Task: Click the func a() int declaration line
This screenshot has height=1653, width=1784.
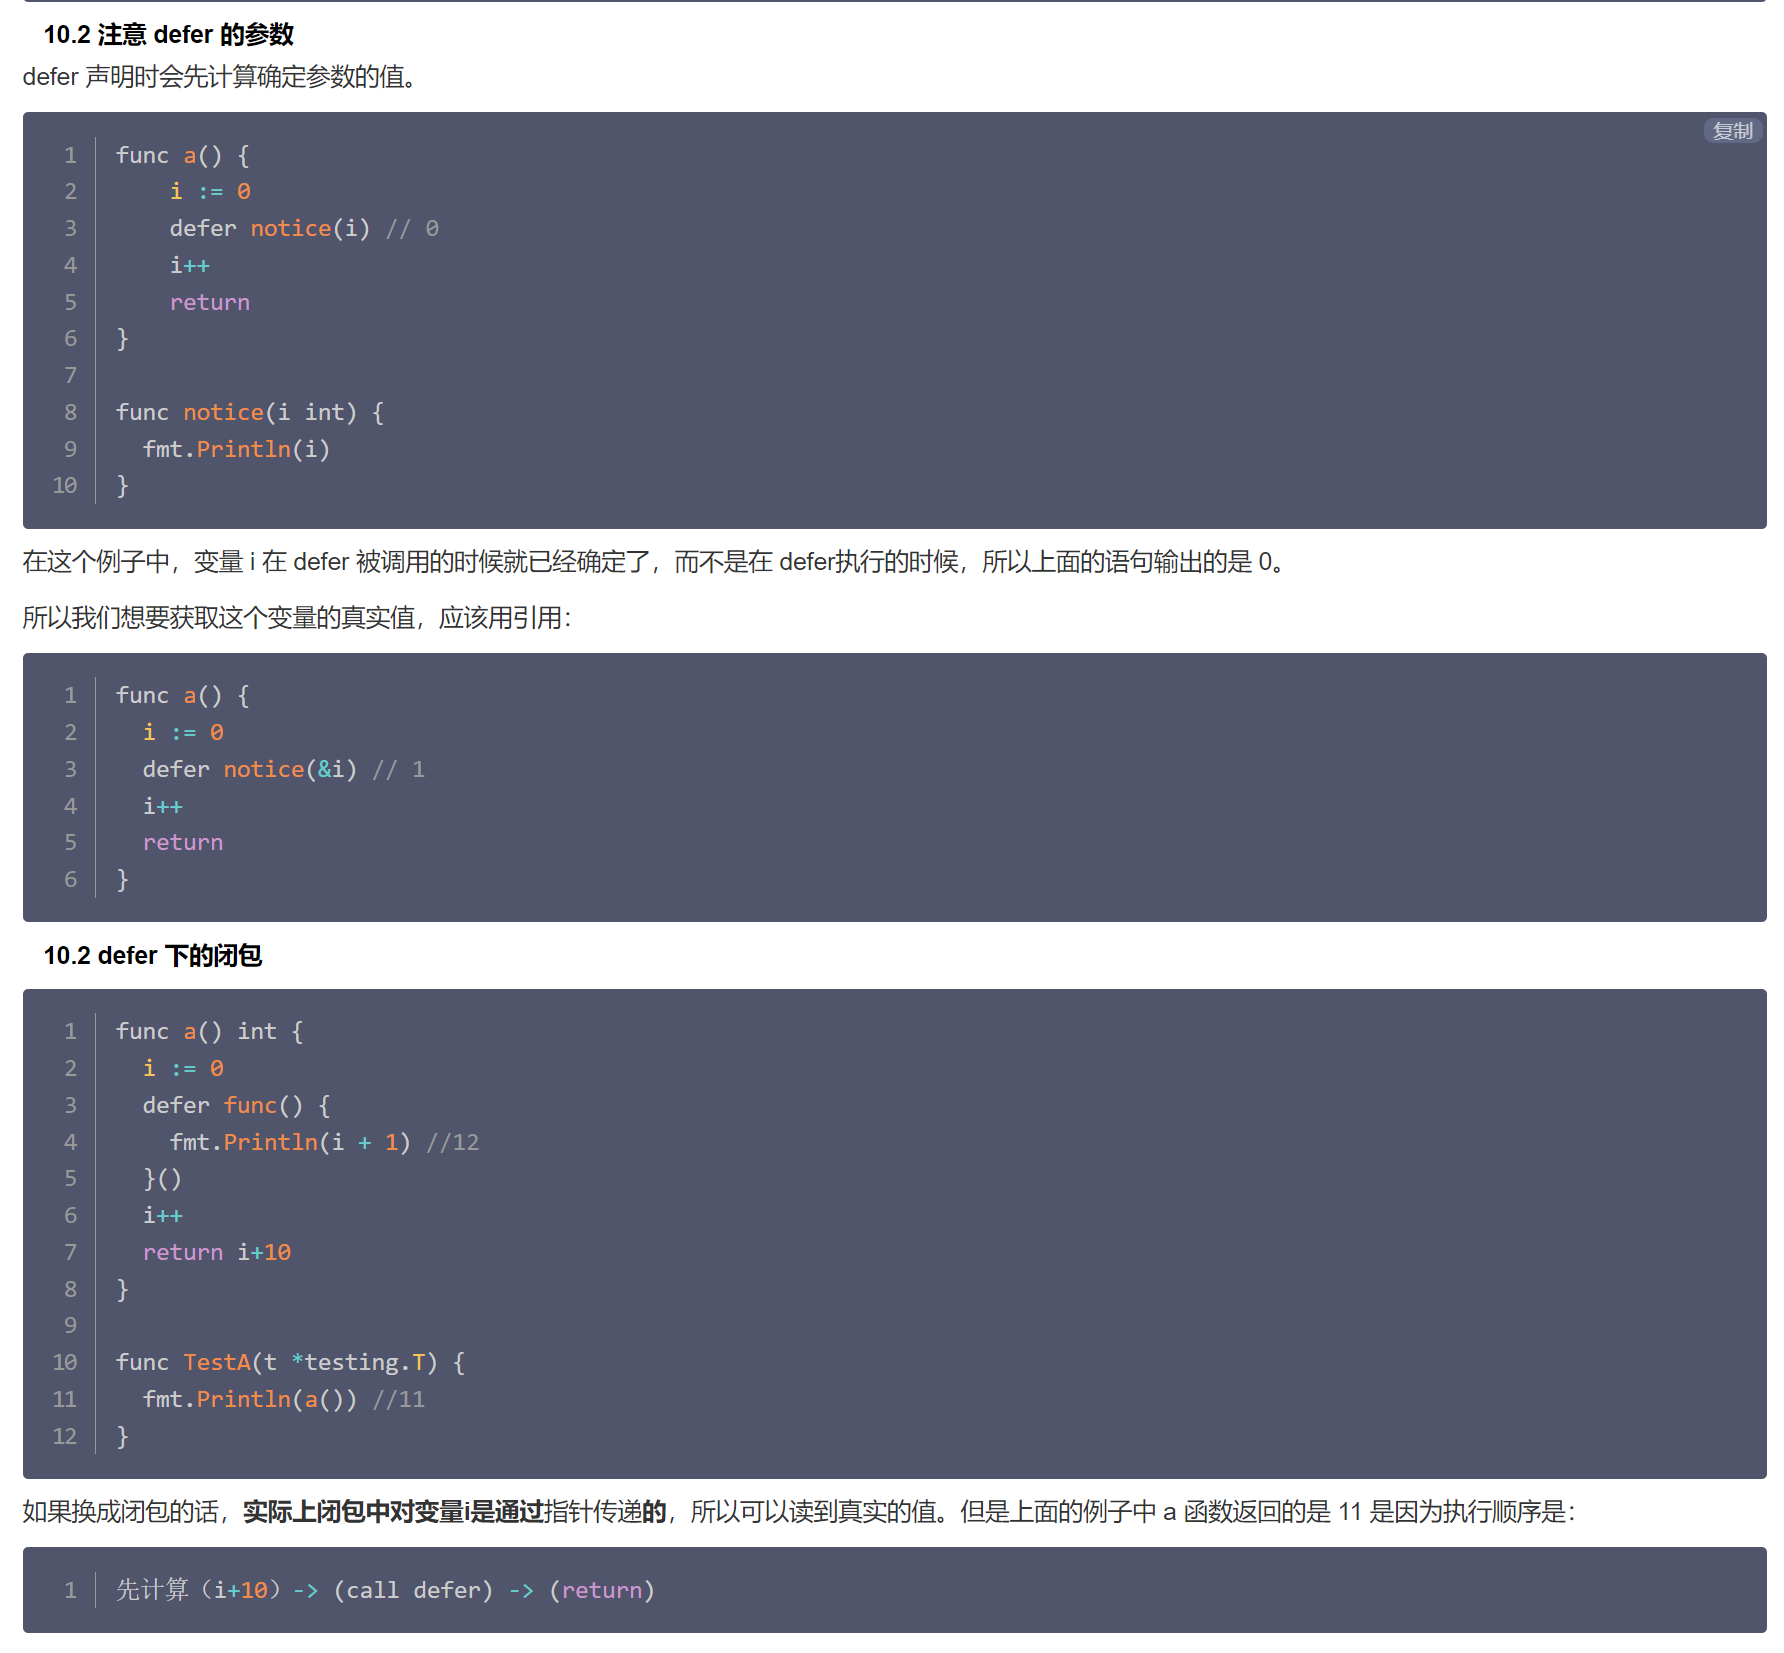Action: (209, 1031)
